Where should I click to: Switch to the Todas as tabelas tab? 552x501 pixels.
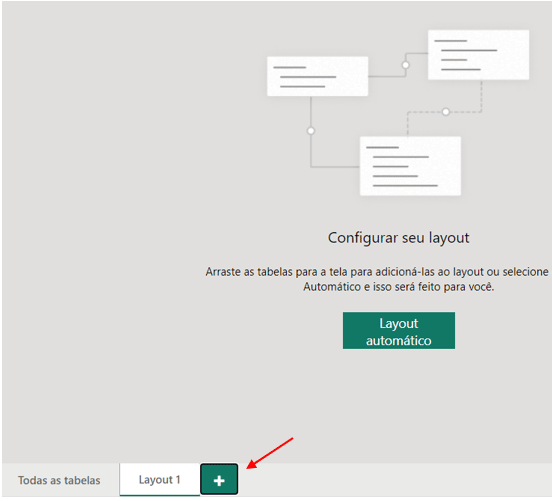click(59, 480)
